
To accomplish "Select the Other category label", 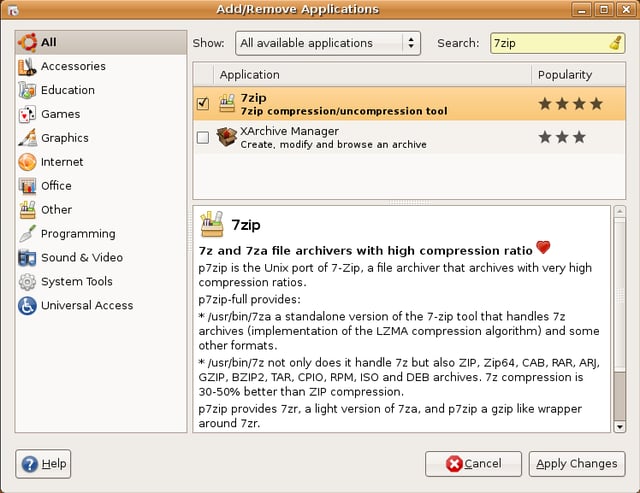I will coord(56,210).
